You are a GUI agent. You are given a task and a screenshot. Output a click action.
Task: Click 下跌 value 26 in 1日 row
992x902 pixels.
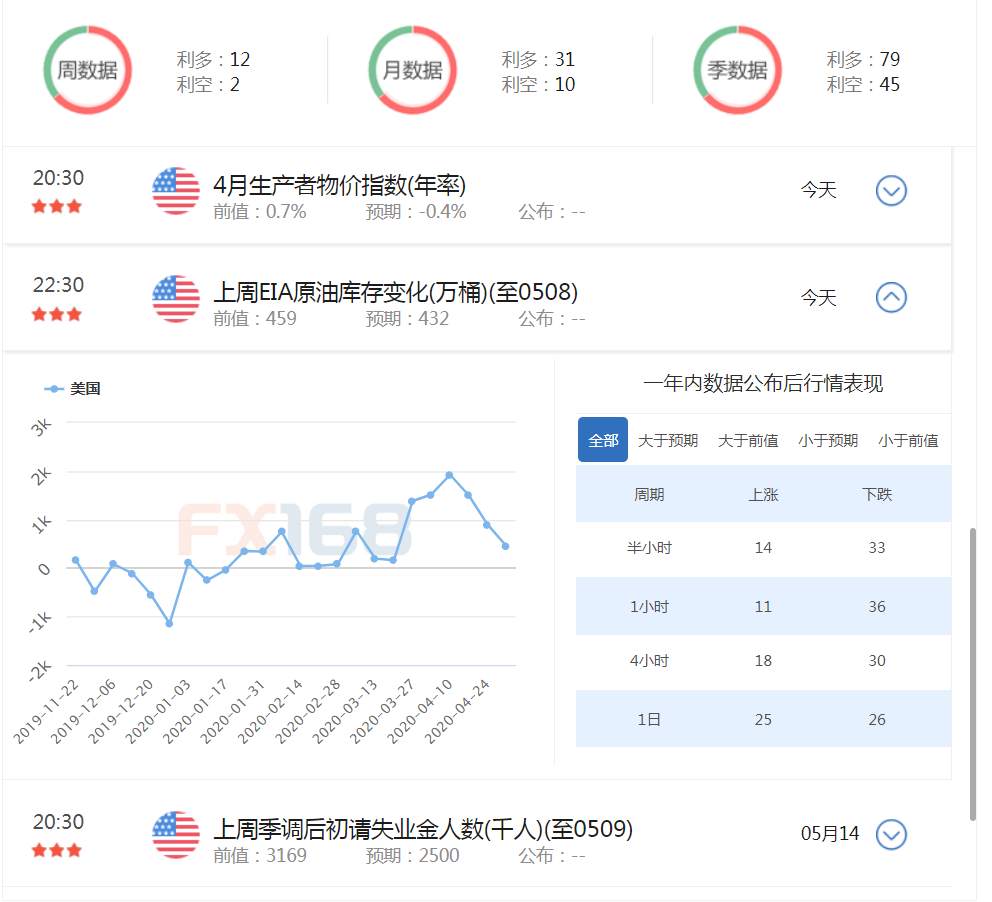tap(877, 720)
